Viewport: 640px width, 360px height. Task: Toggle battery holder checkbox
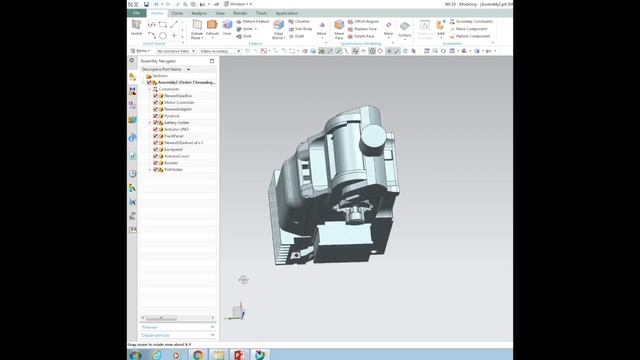155,122
